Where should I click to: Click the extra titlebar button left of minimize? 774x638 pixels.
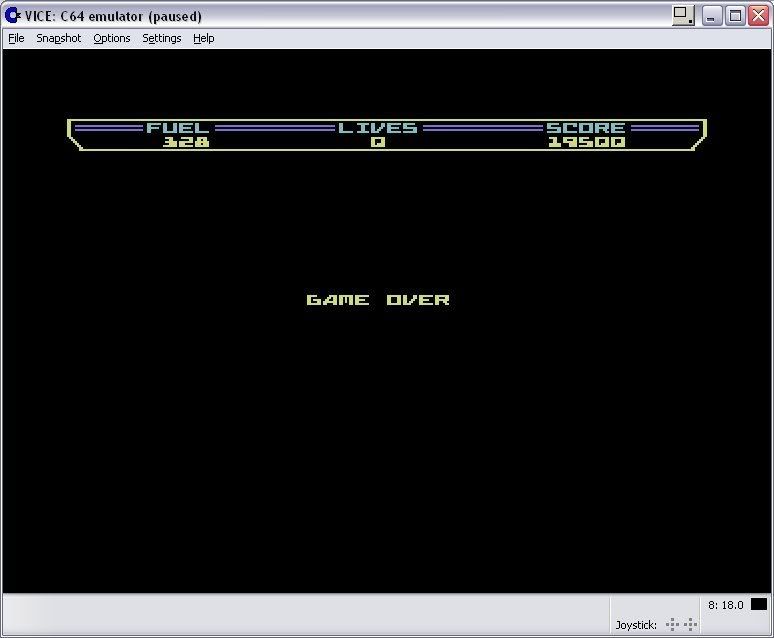click(683, 15)
